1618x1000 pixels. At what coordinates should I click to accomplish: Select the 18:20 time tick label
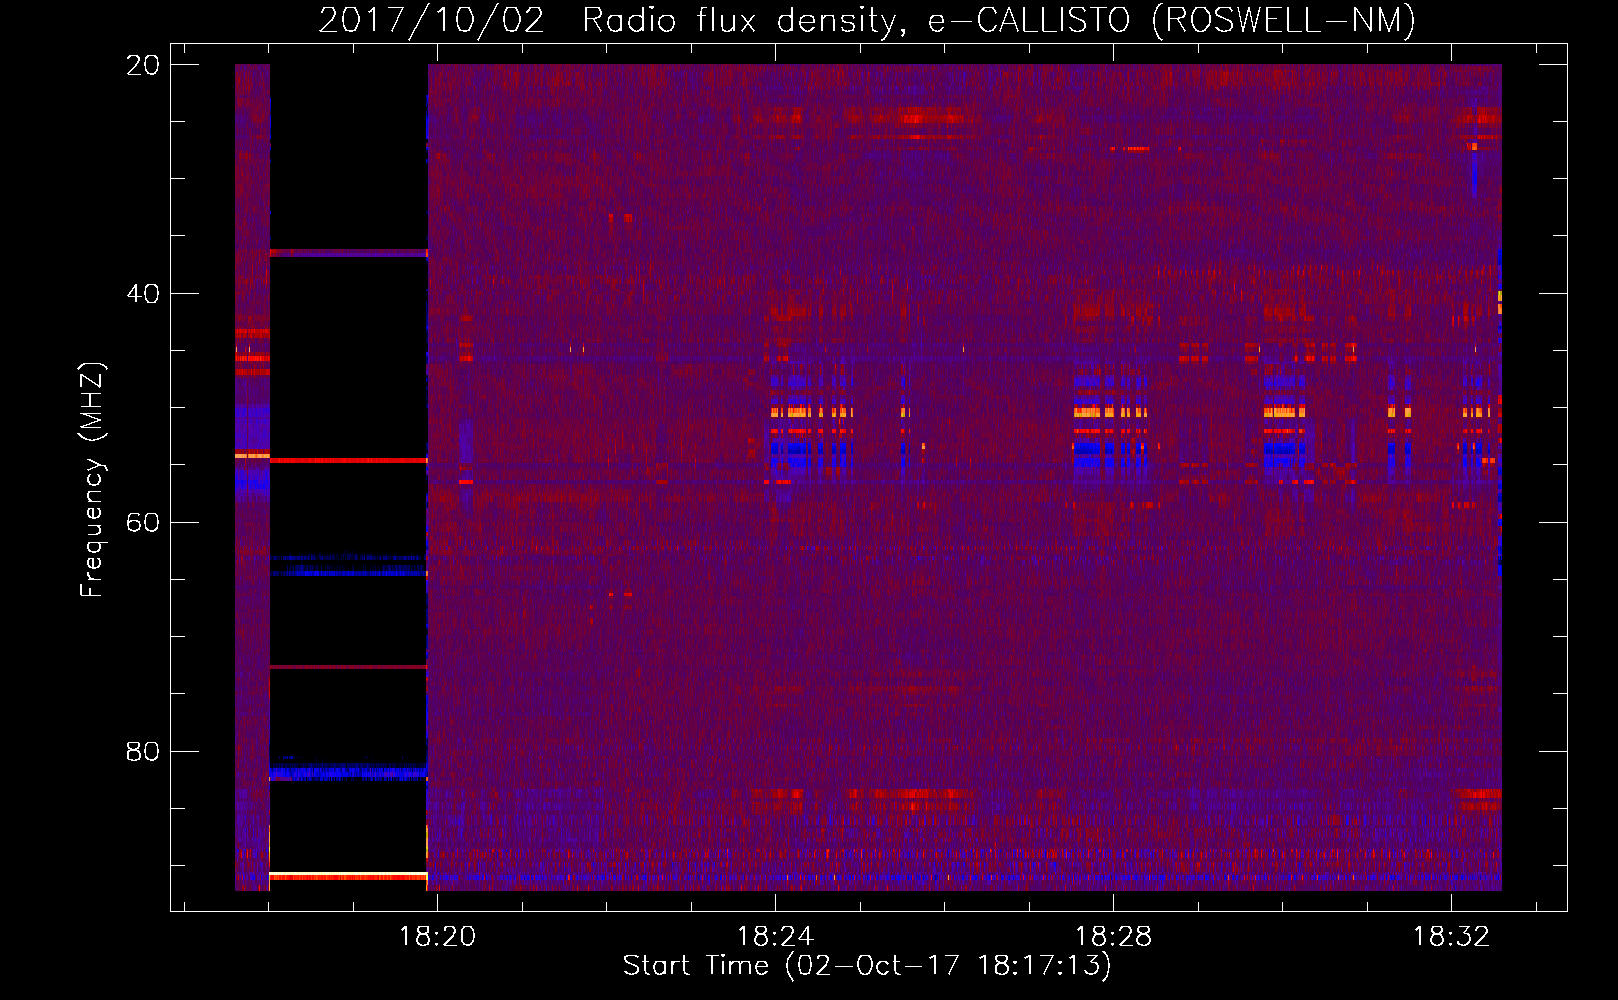[x=437, y=937]
